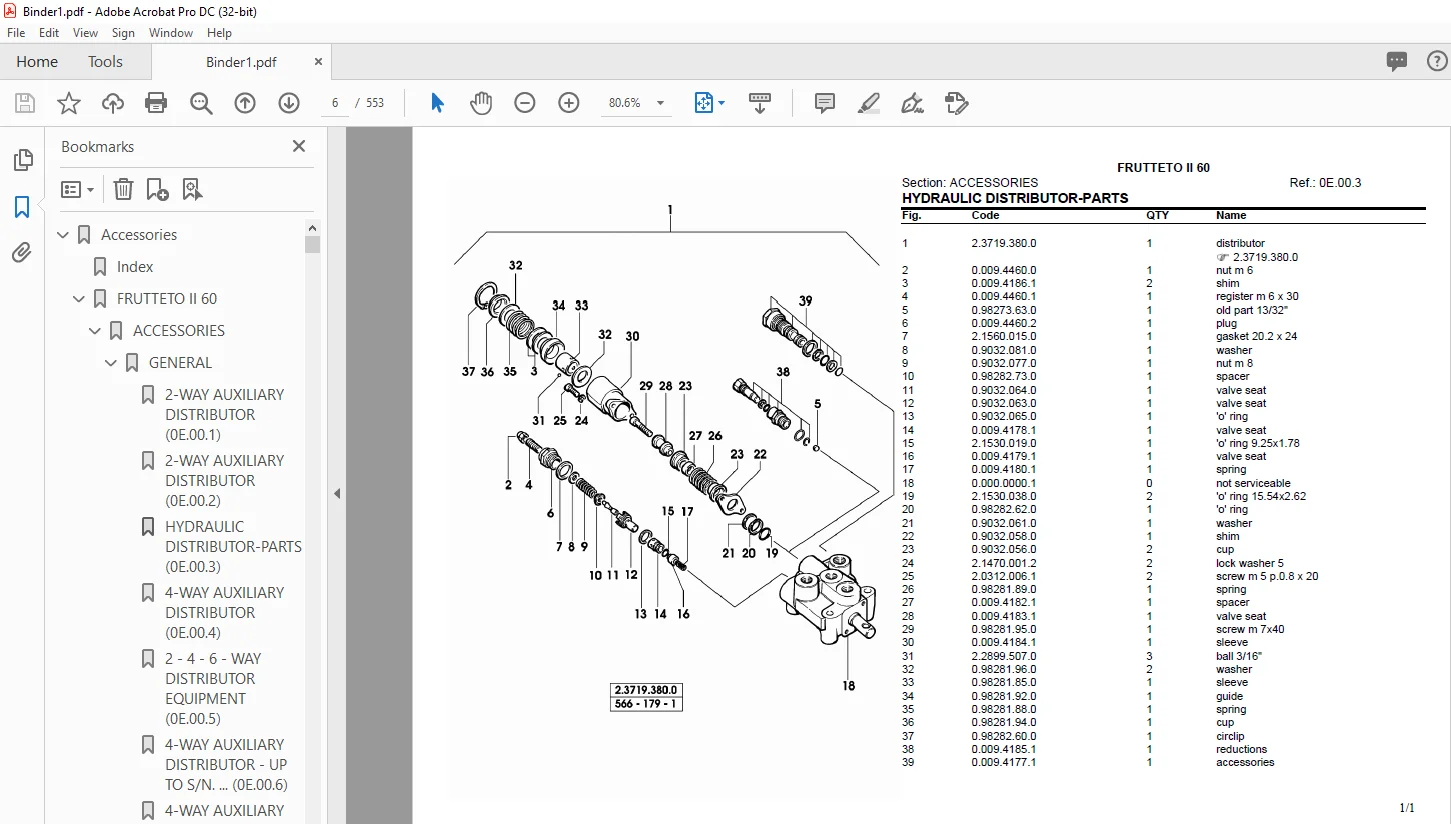
Task: Click the Save file icon in toolbar
Action: coord(25,103)
